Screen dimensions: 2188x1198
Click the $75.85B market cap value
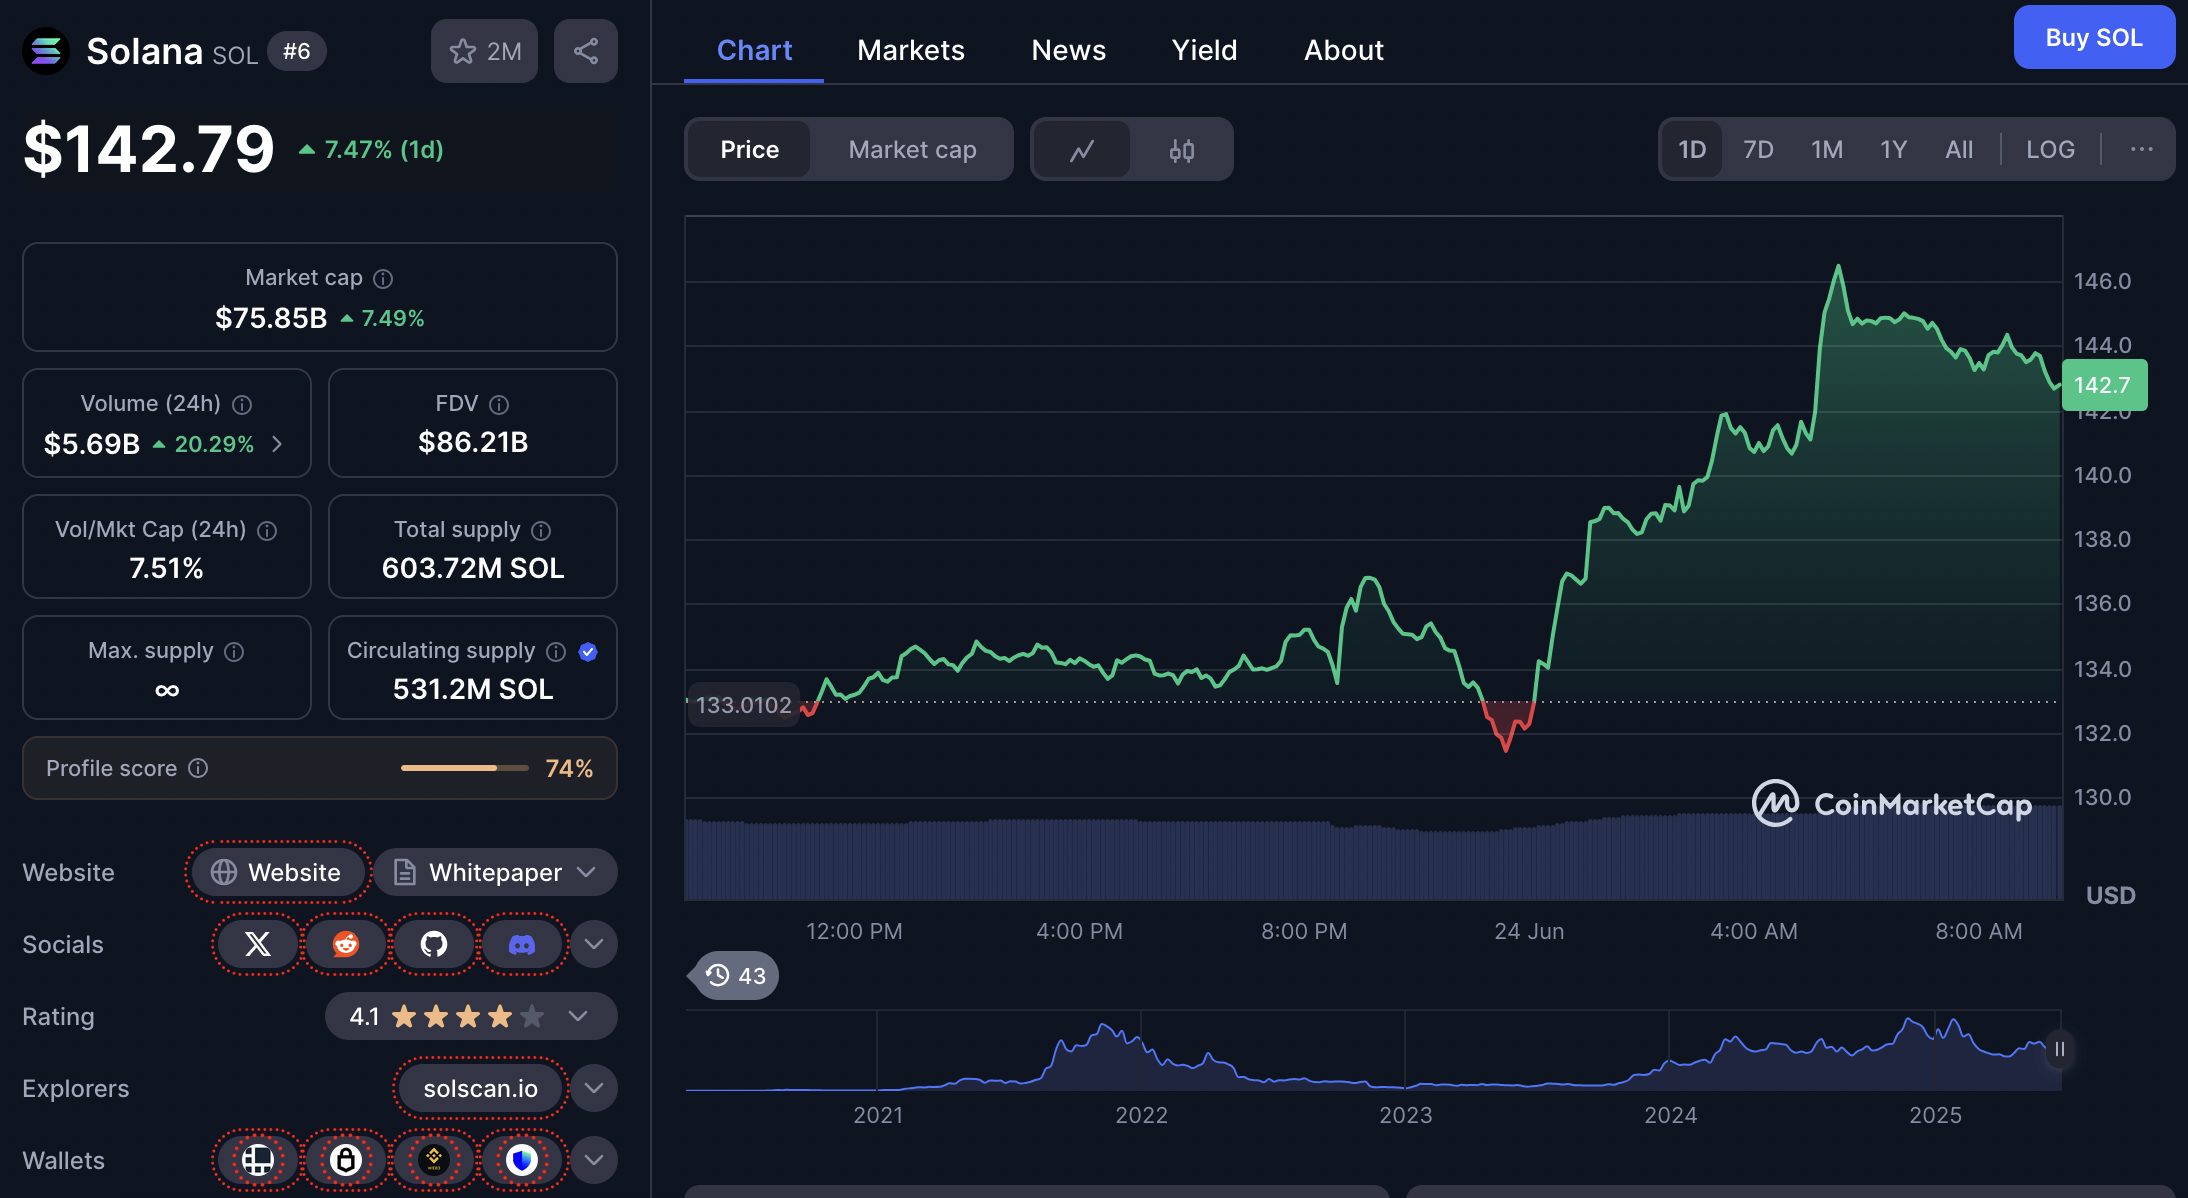(x=271, y=318)
